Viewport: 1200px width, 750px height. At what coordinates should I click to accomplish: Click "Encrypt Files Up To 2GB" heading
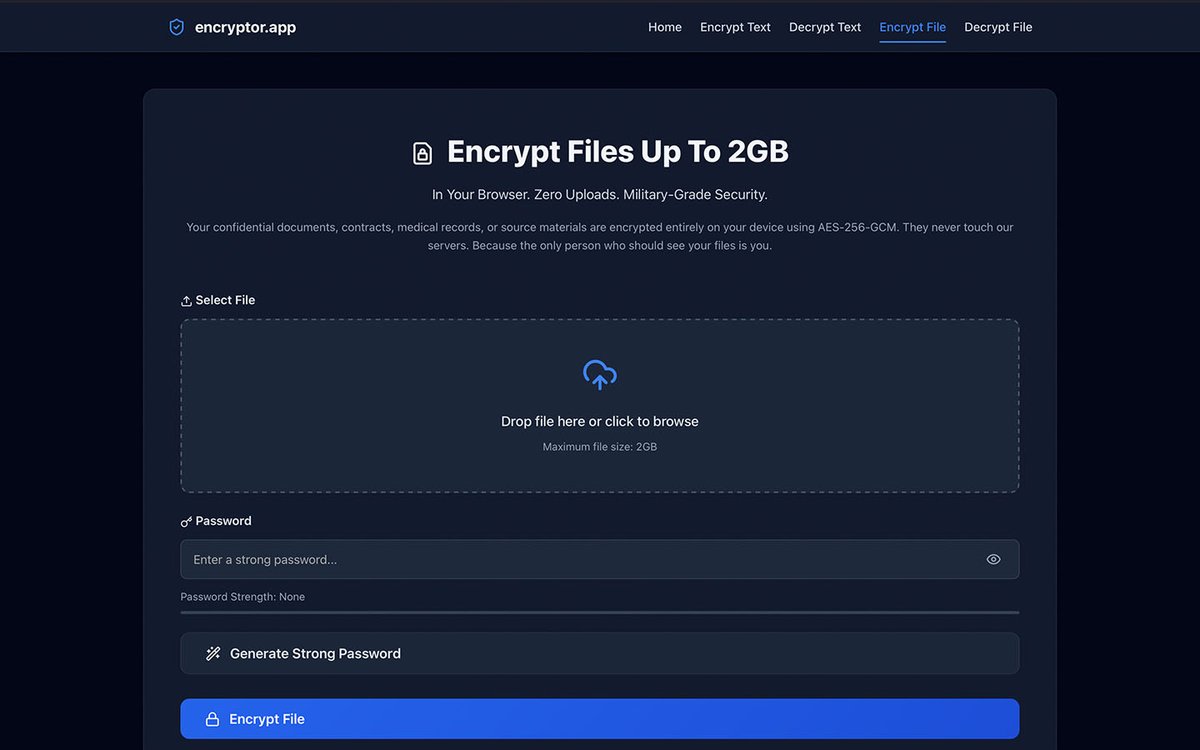618,151
